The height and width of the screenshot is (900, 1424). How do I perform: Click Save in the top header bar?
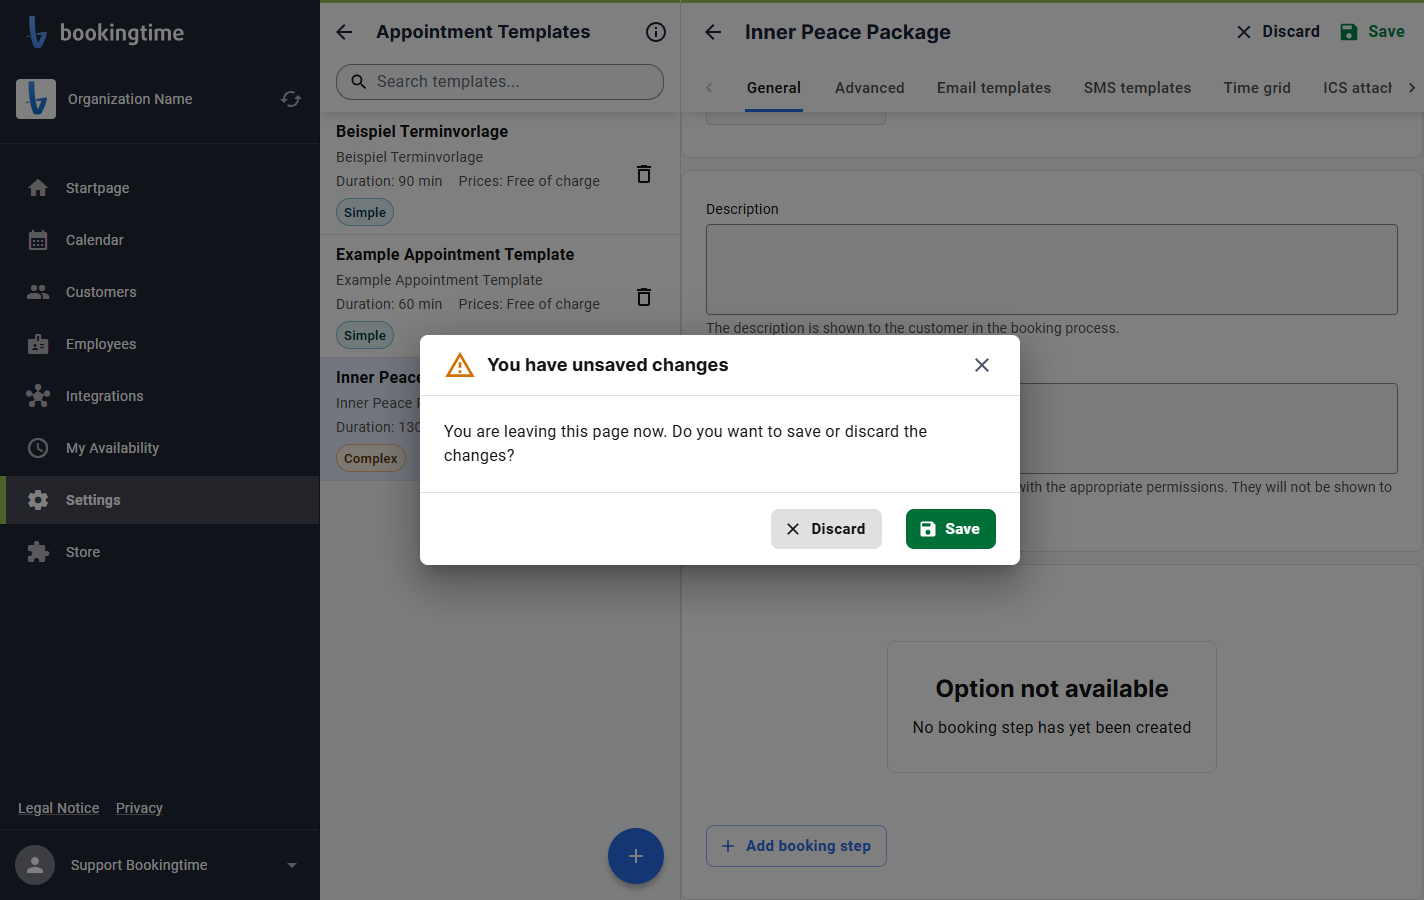pyautogui.click(x=1373, y=32)
